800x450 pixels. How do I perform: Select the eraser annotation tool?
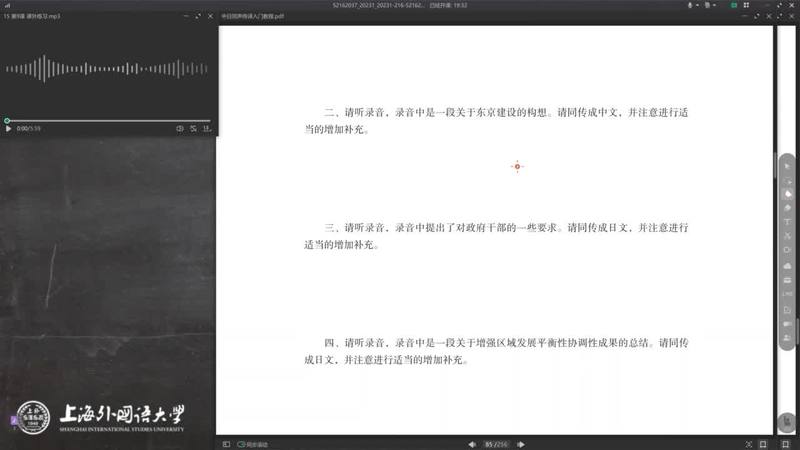787,207
